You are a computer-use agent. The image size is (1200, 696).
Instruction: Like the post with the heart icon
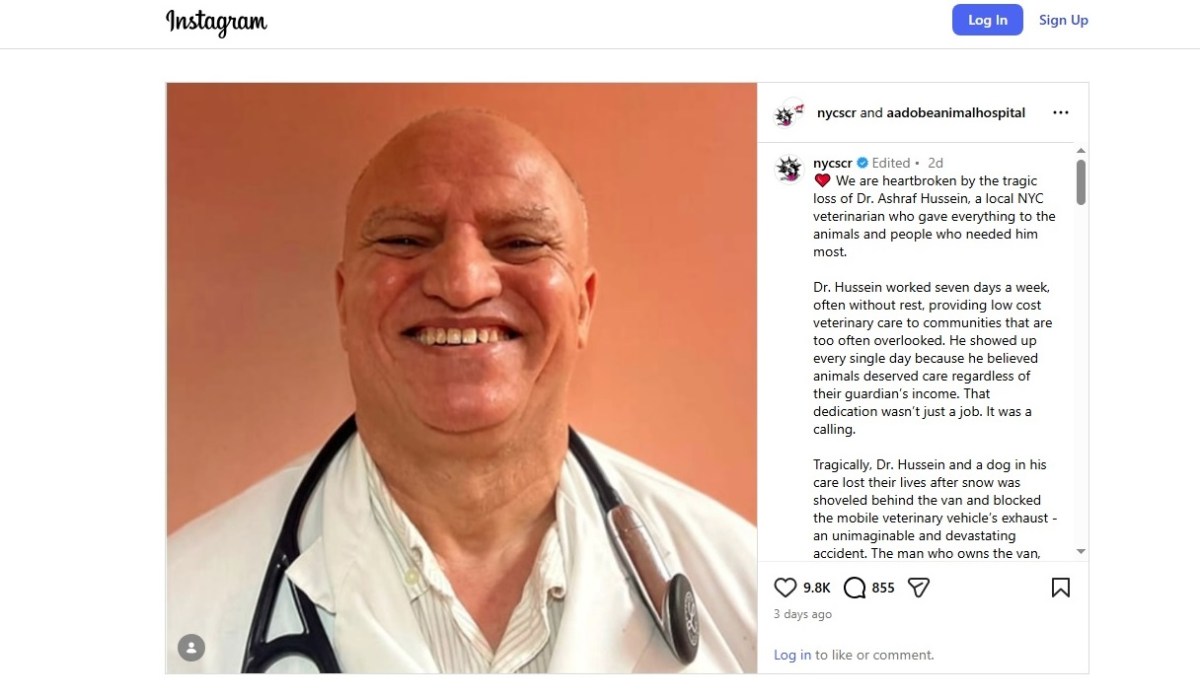coord(786,588)
